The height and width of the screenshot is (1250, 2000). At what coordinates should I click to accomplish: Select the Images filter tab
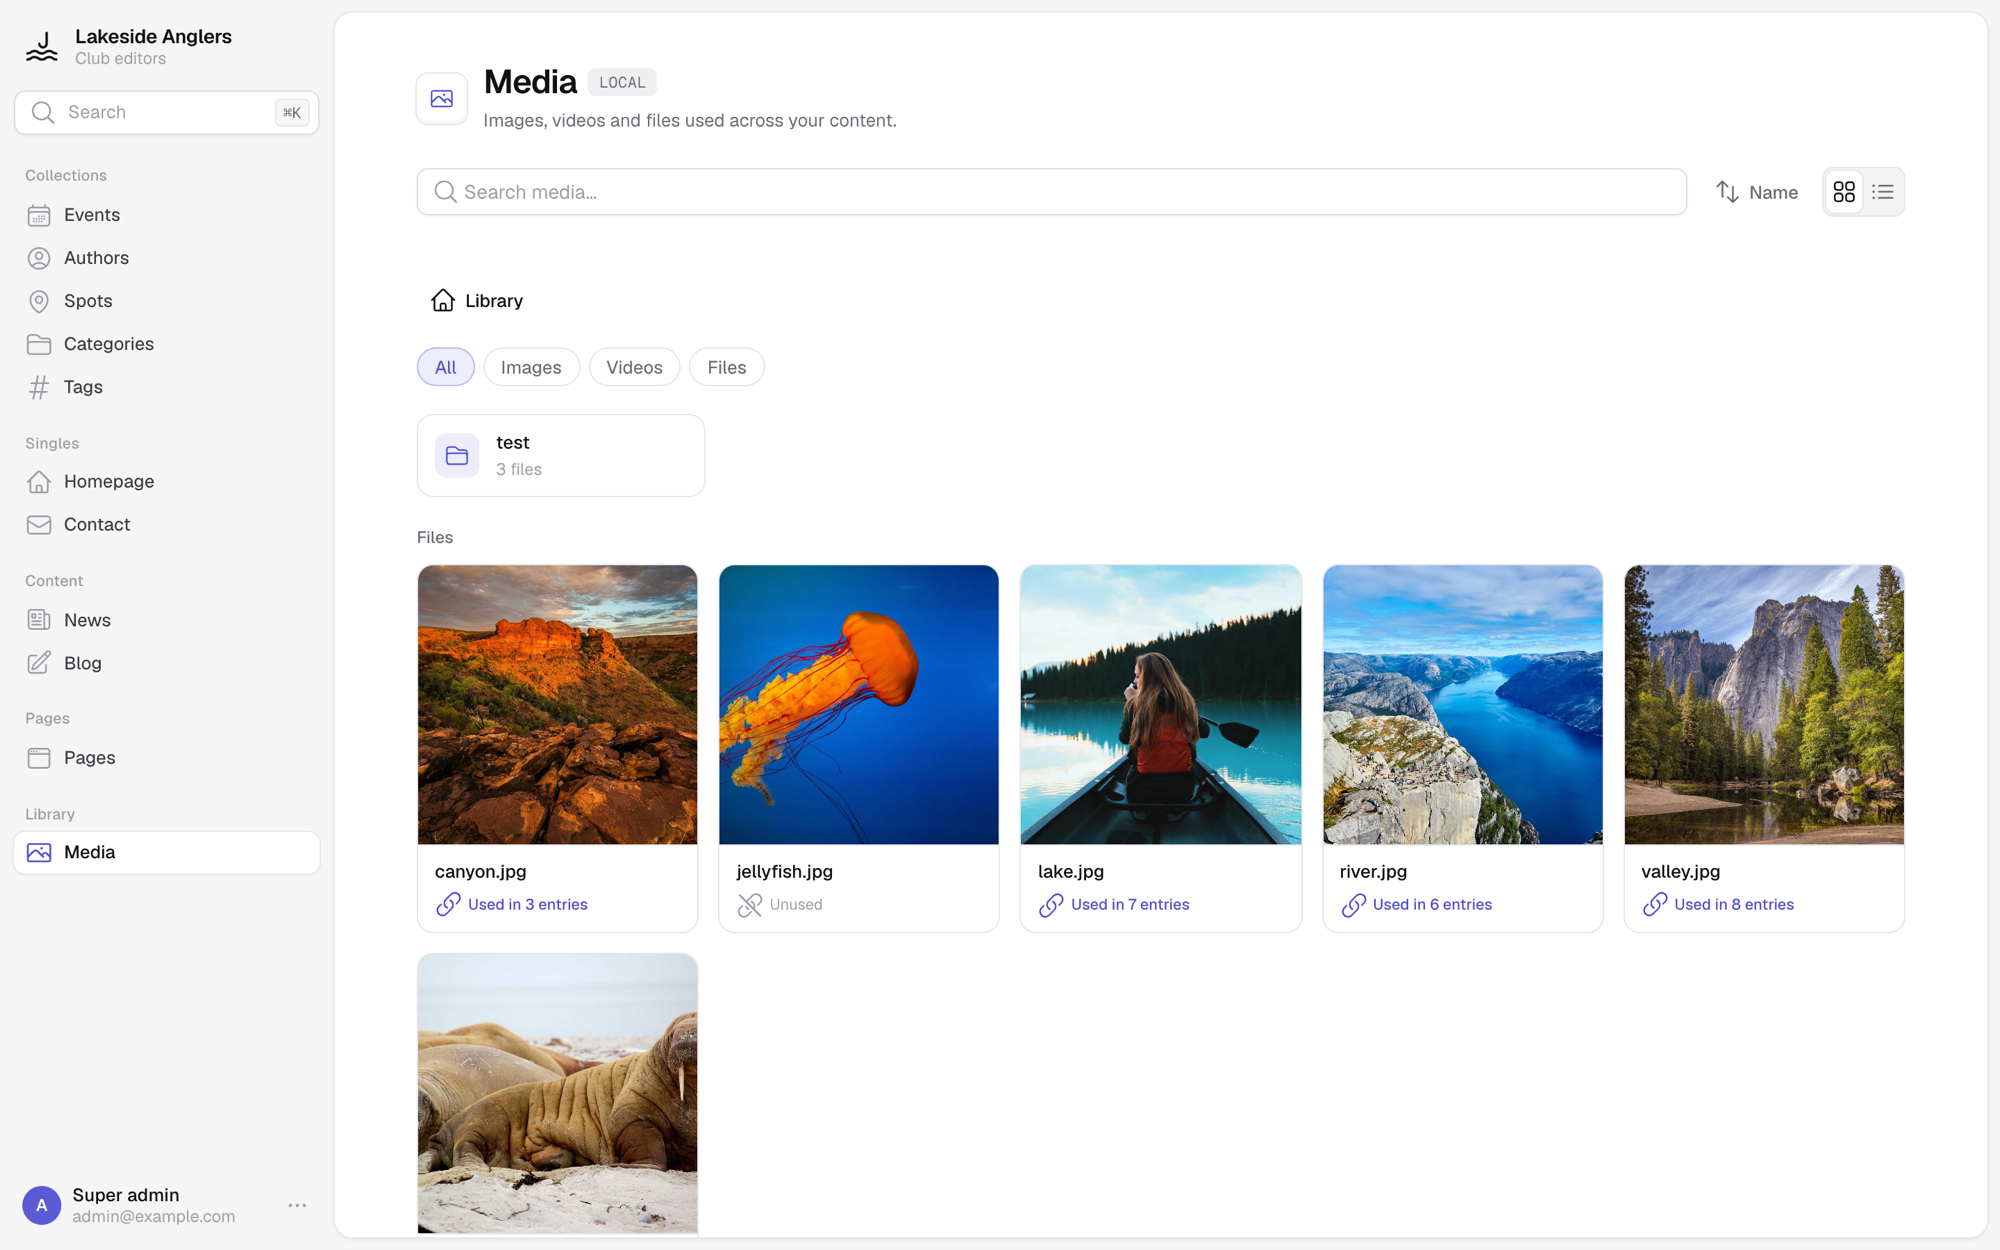[531, 367]
